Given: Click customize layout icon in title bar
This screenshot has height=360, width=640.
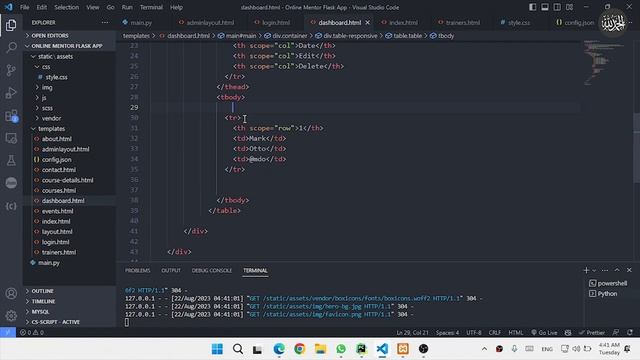Looking at the screenshot, I should coord(569,7).
